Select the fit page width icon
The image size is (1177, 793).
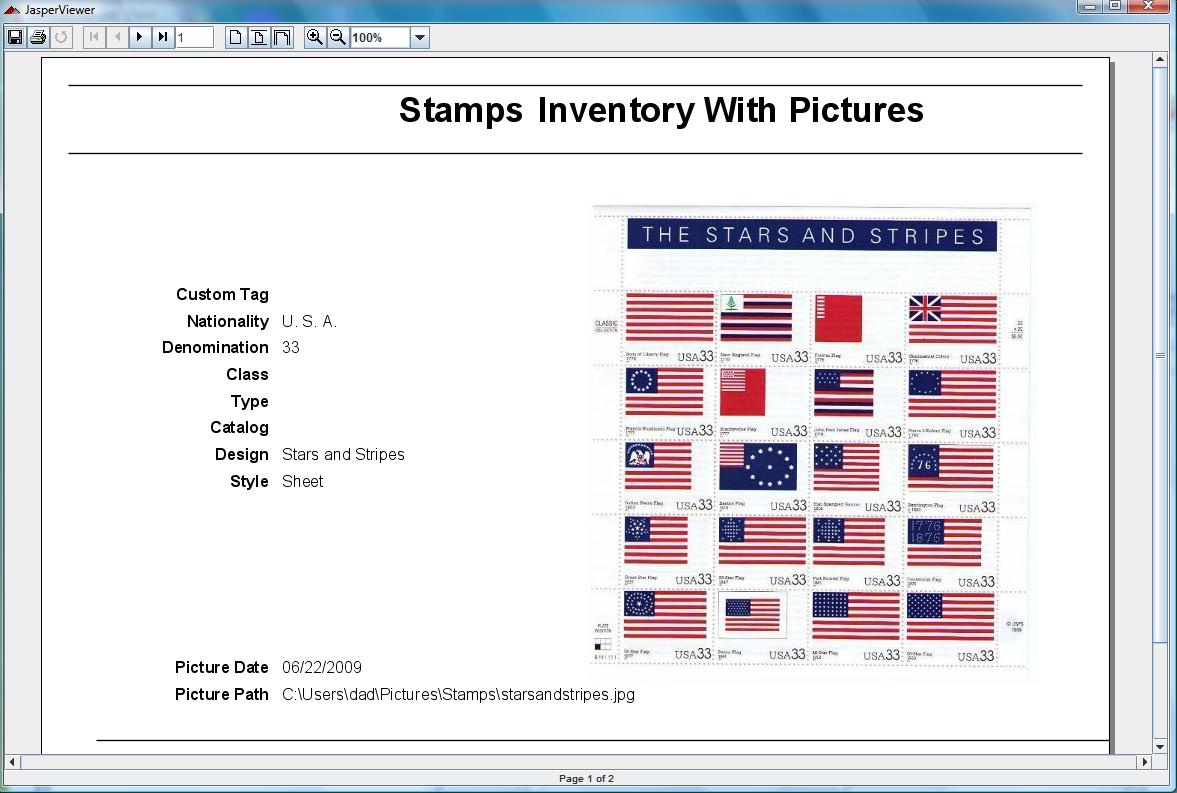pyautogui.click(x=280, y=37)
